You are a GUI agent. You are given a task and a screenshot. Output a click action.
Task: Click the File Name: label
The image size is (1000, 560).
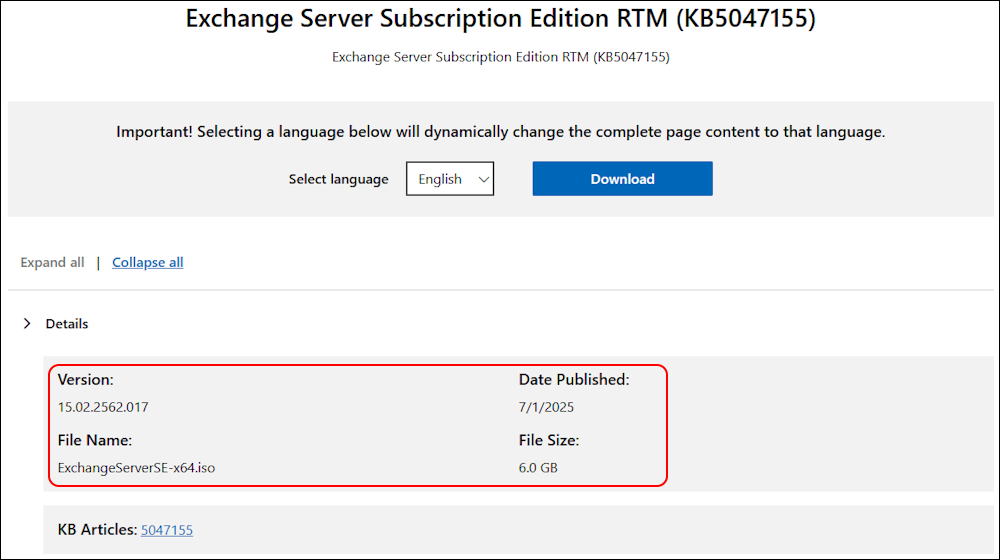point(95,440)
